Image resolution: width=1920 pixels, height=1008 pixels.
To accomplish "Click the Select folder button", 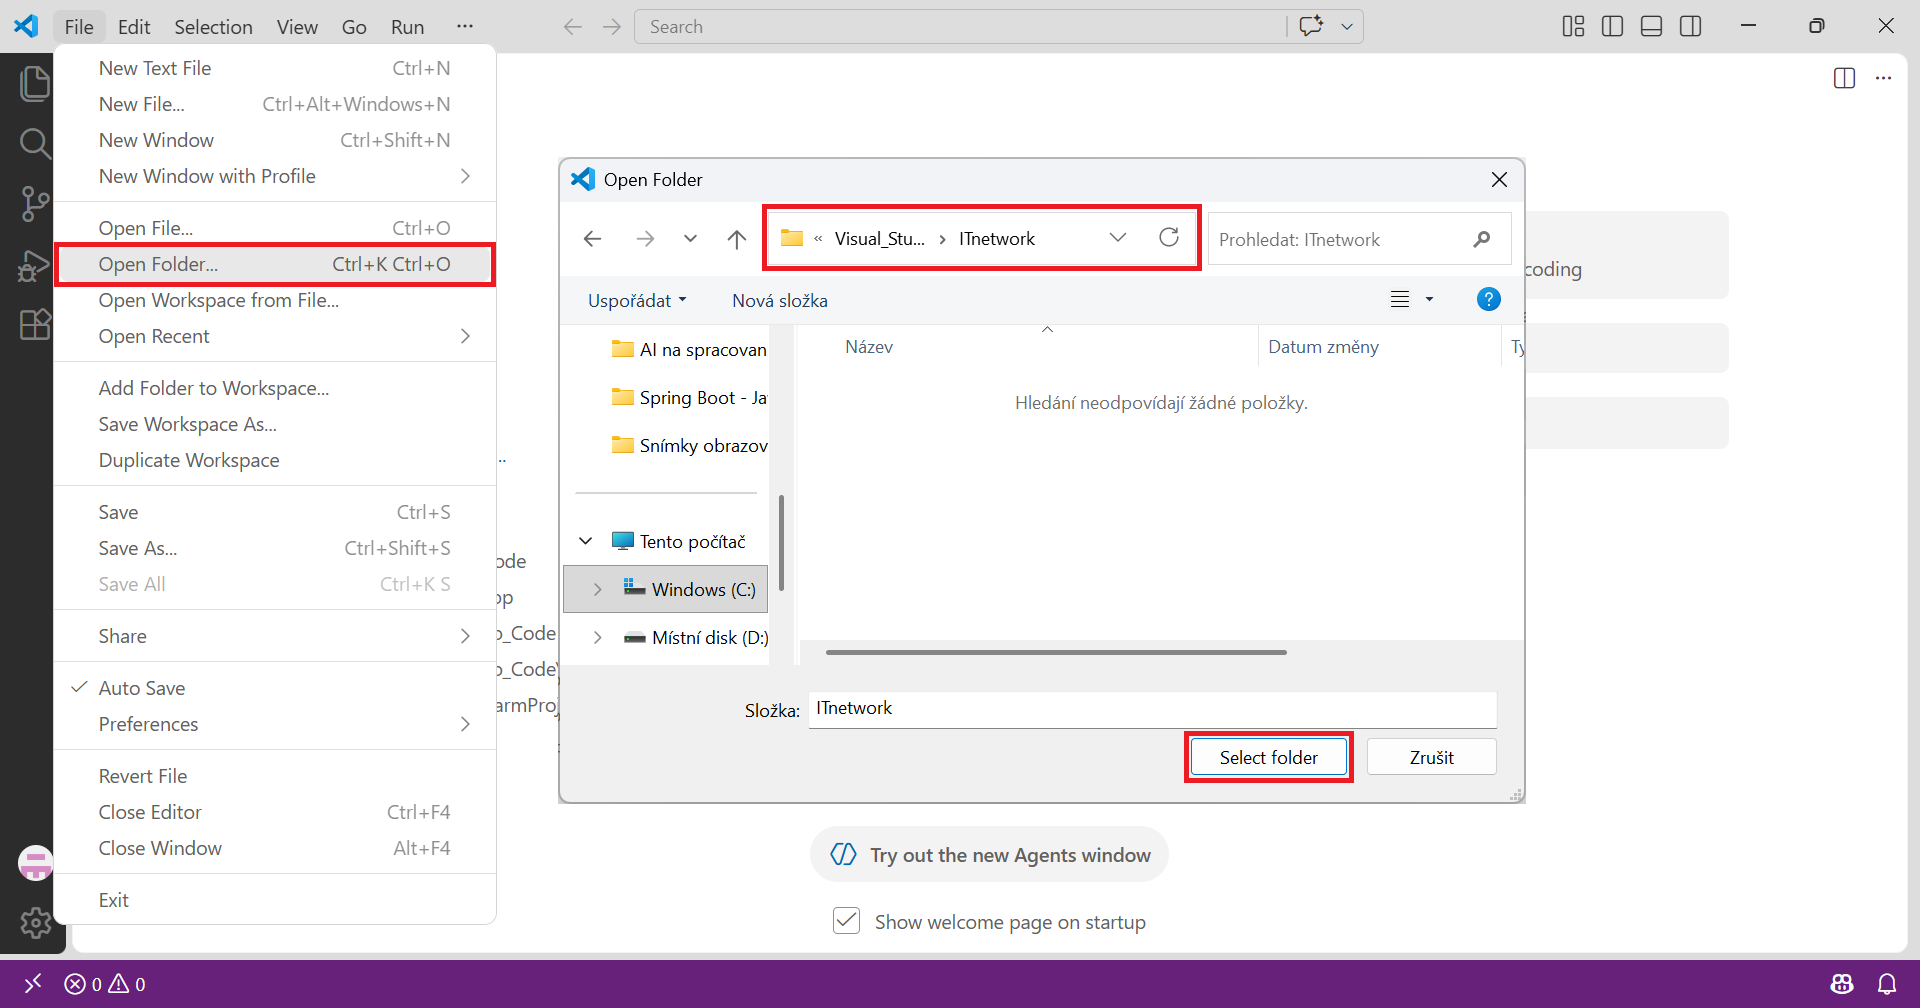I will pyautogui.click(x=1268, y=757).
